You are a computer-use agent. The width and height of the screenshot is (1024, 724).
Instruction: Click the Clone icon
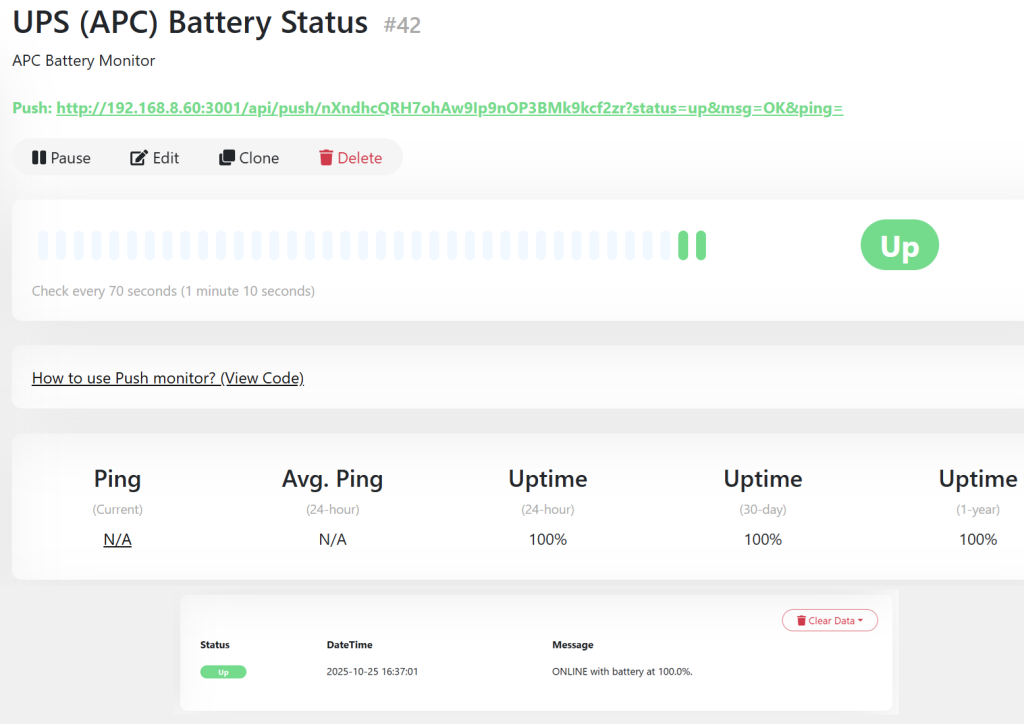[226, 157]
